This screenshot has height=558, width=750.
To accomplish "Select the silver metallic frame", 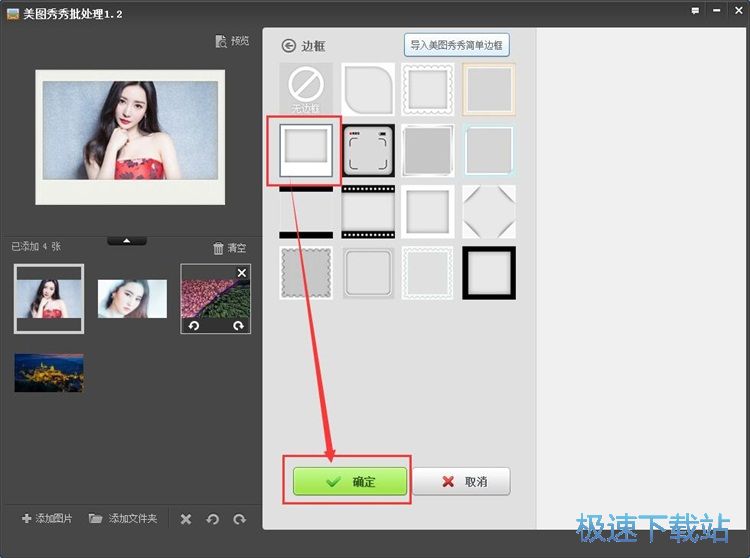I will [428, 150].
